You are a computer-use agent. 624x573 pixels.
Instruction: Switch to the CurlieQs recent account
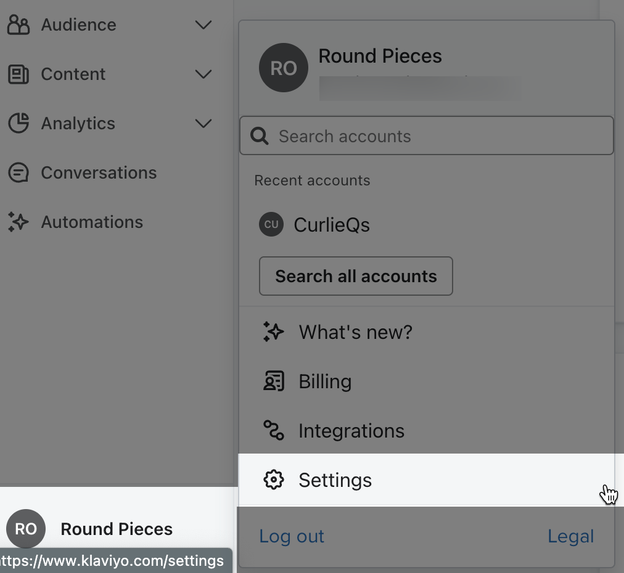click(x=331, y=225)
